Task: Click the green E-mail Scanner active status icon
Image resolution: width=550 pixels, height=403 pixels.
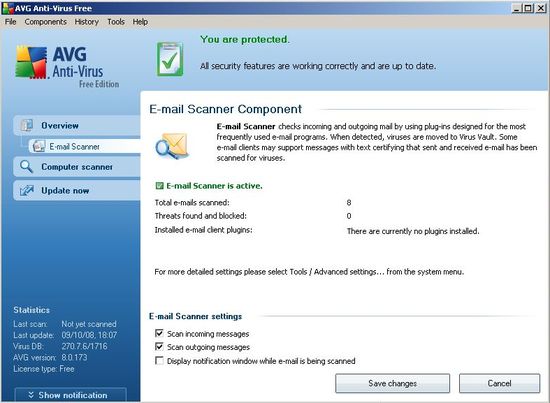Action: (x=159, y=186)
